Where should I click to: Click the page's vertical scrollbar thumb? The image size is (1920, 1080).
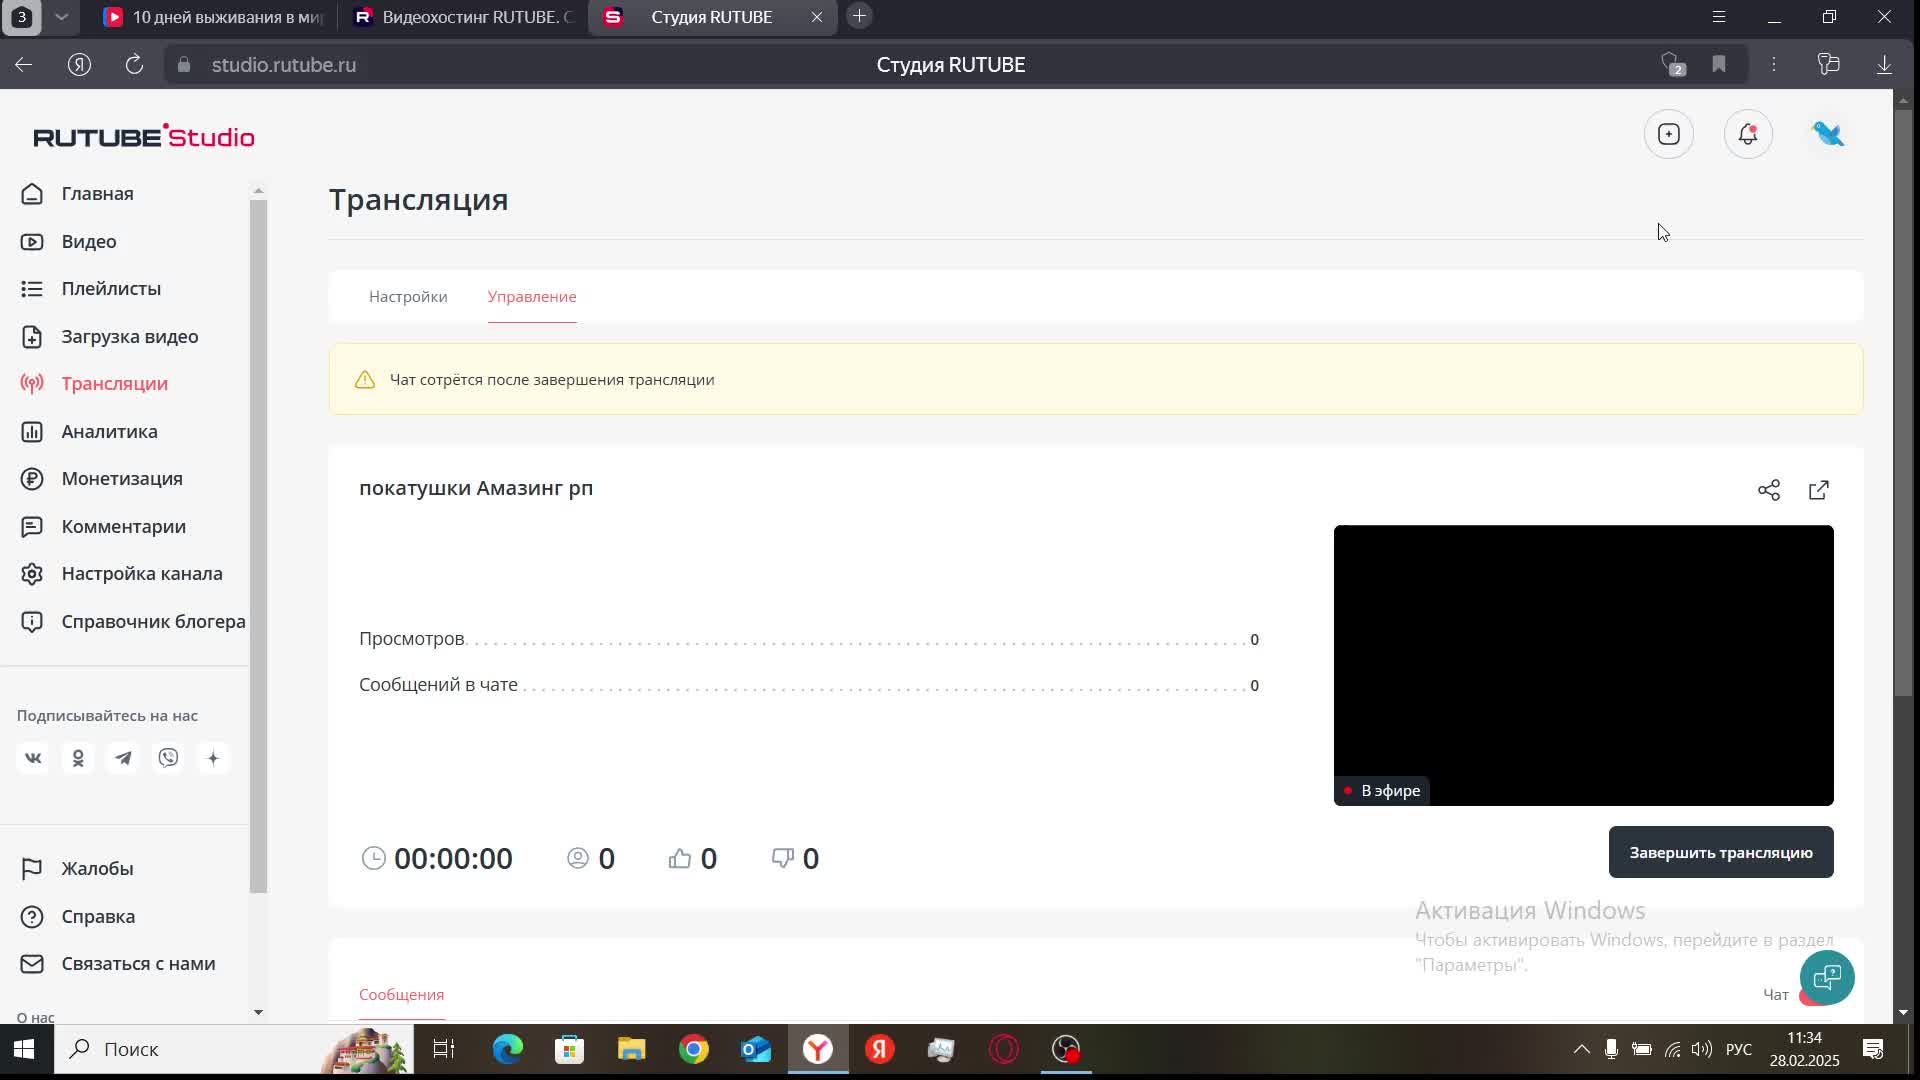1902,400
